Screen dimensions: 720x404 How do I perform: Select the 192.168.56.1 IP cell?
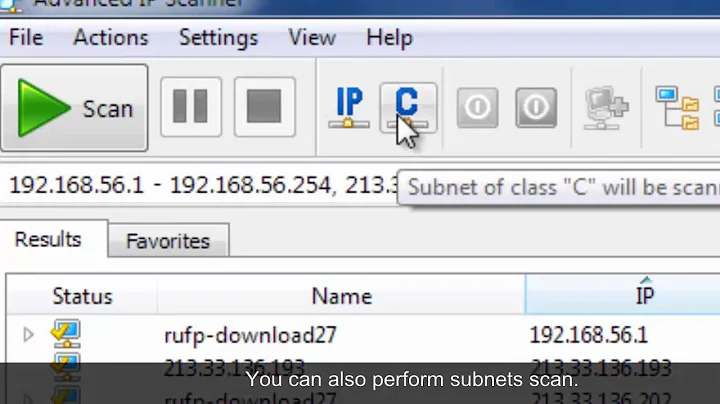click(x=589, y=335)
